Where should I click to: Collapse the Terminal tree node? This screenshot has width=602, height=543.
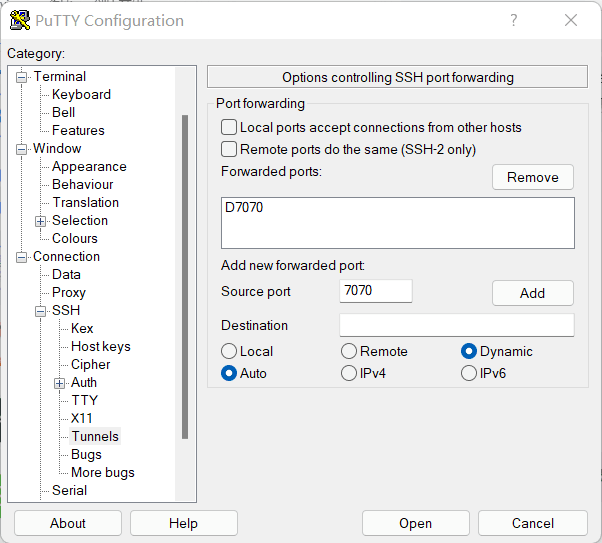pos(22,78)
